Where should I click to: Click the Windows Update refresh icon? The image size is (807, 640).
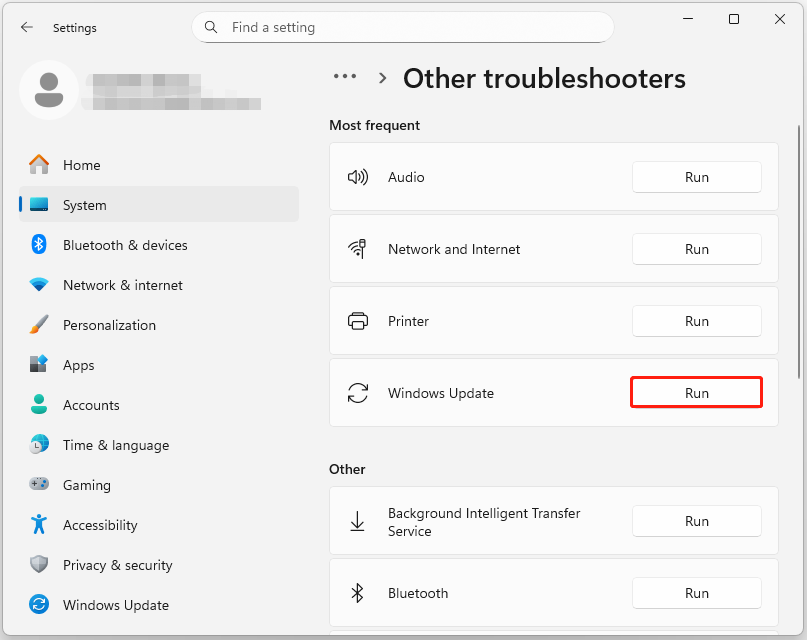pos(359,392)
